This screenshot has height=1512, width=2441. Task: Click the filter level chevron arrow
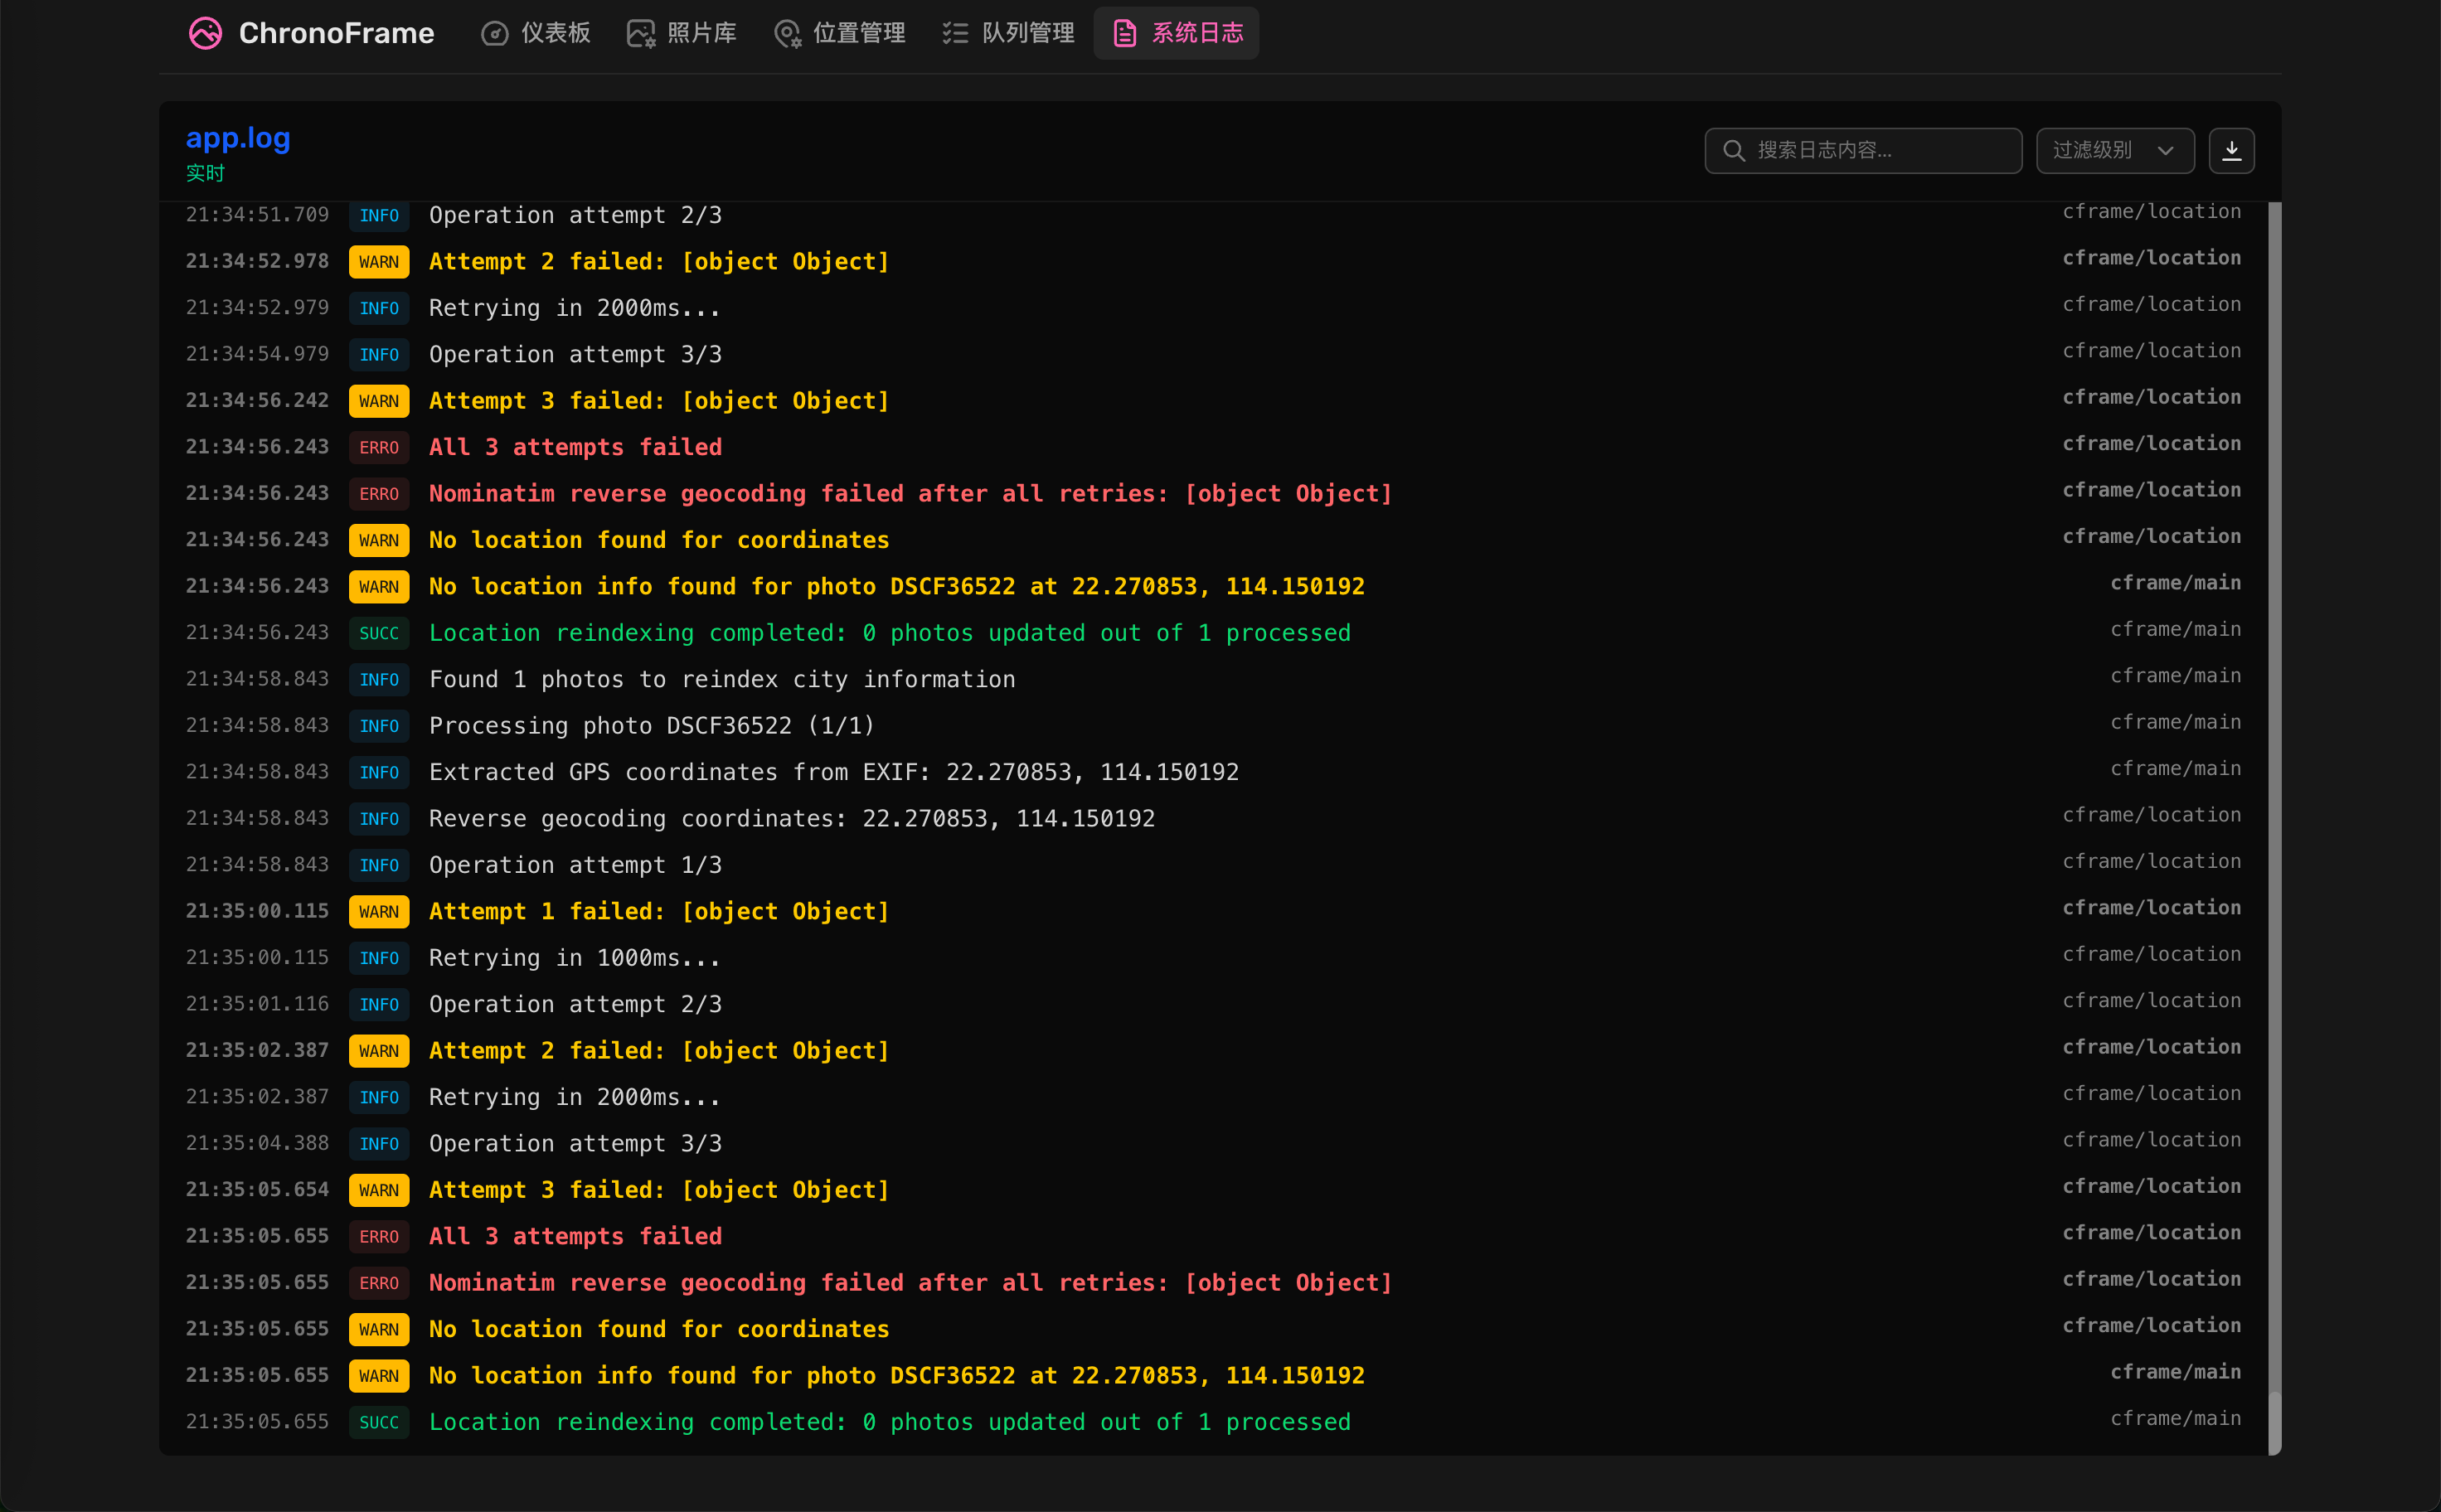click(x=2166, y=150)
